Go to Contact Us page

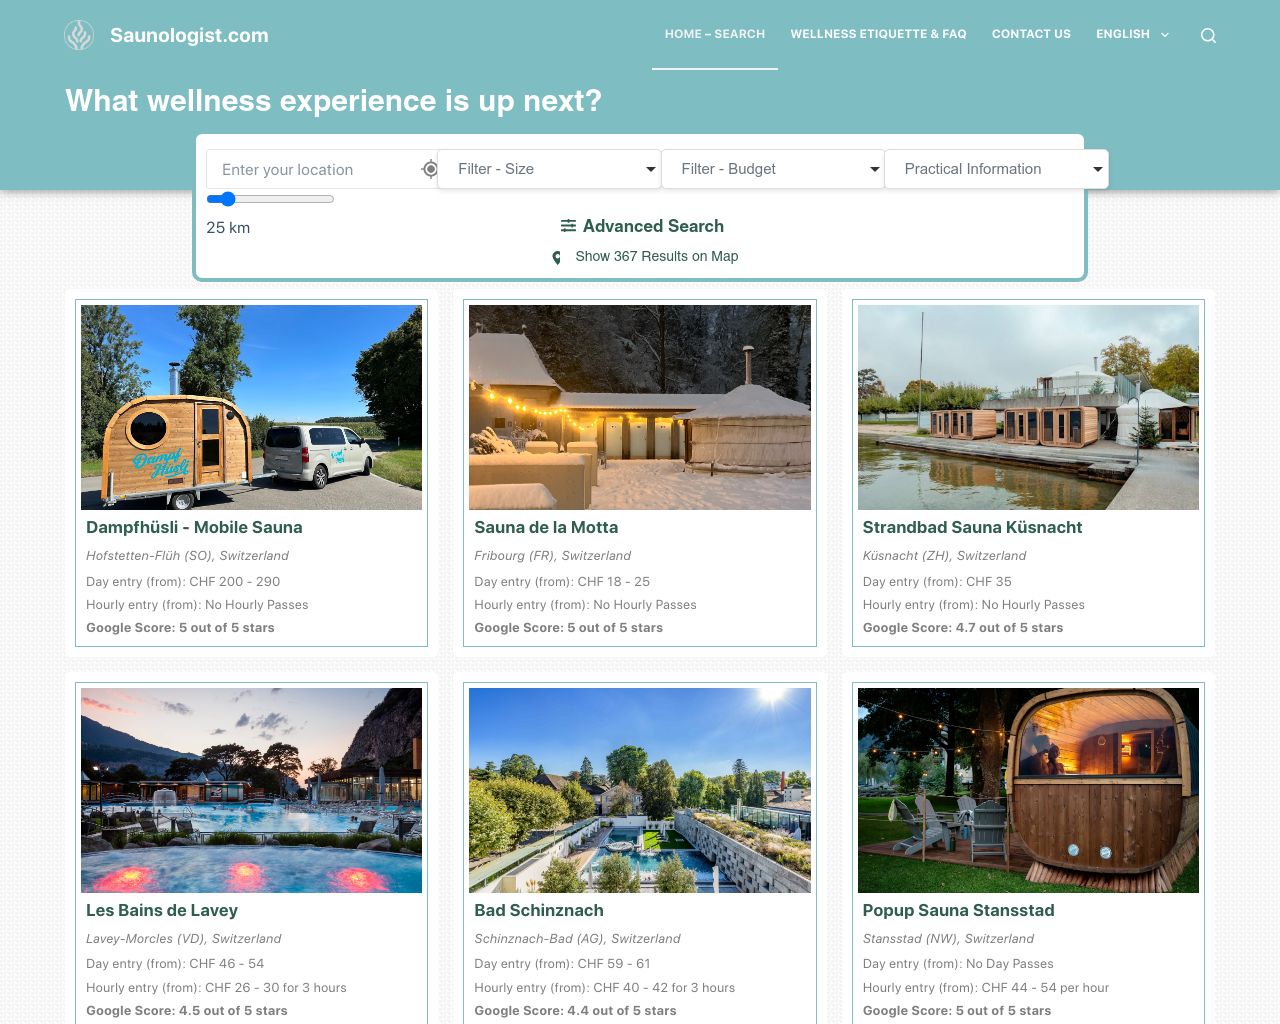click(x=1031, y=34)
